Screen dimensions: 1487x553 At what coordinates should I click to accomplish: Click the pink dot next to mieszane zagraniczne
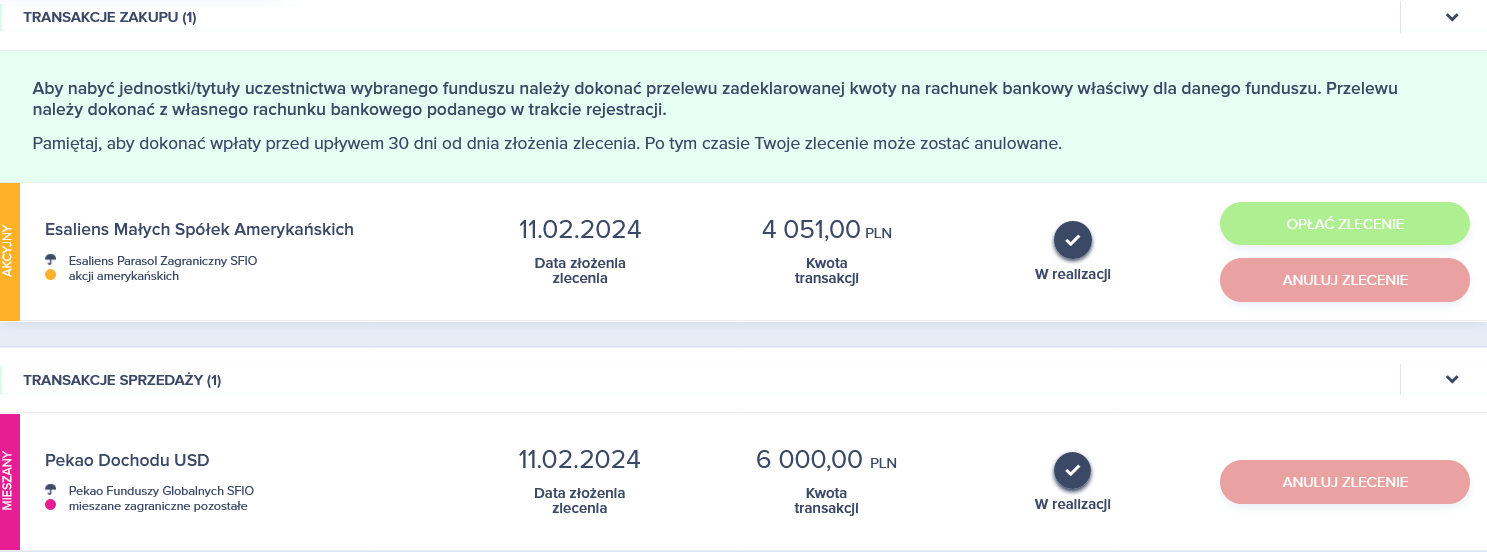pos(50,506)
